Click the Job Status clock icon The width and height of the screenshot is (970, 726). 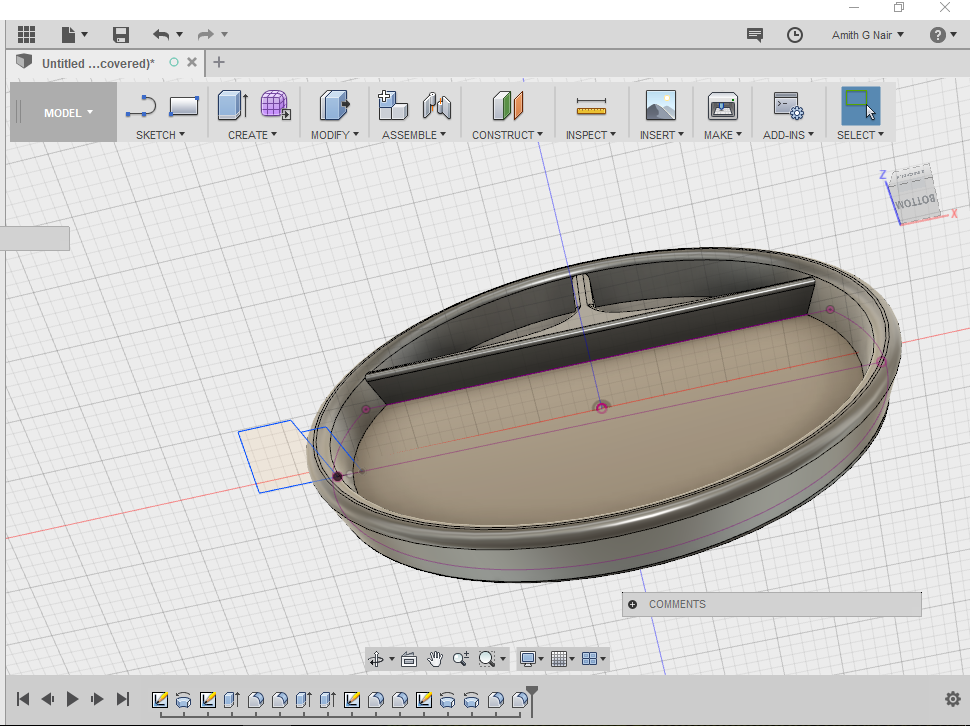coord(795,35)
